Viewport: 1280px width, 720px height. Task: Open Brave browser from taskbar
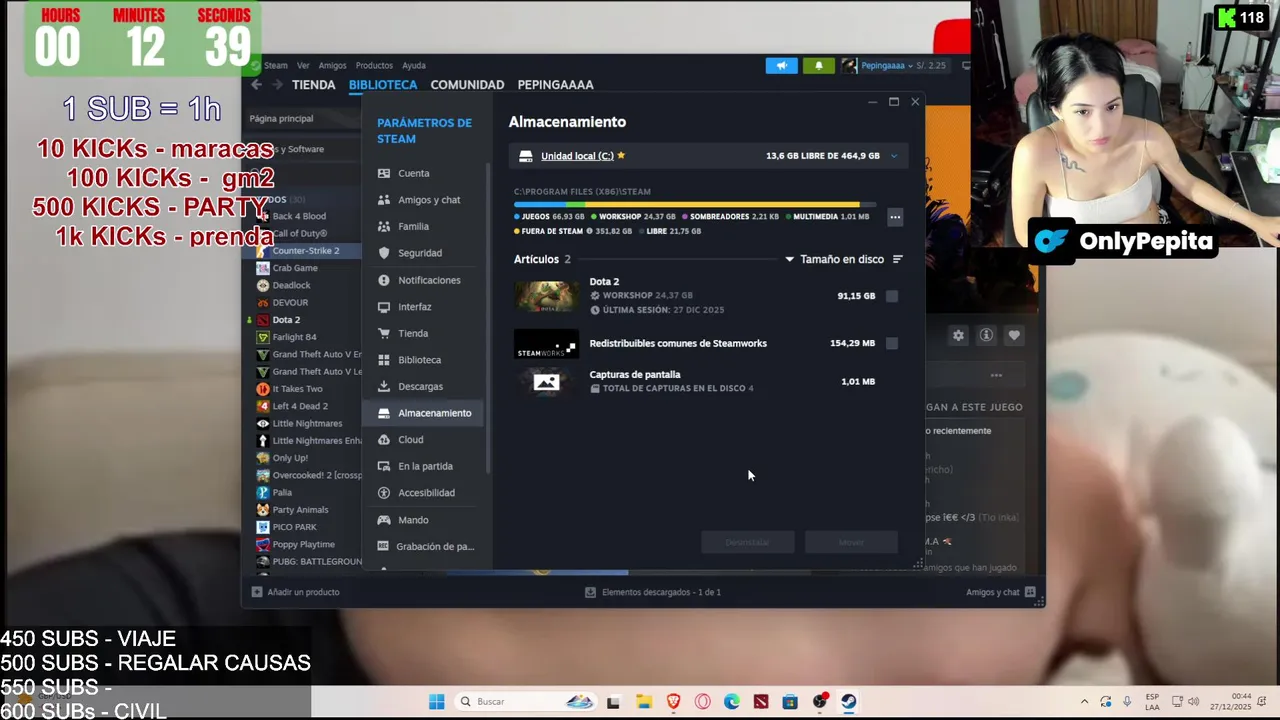673,702
